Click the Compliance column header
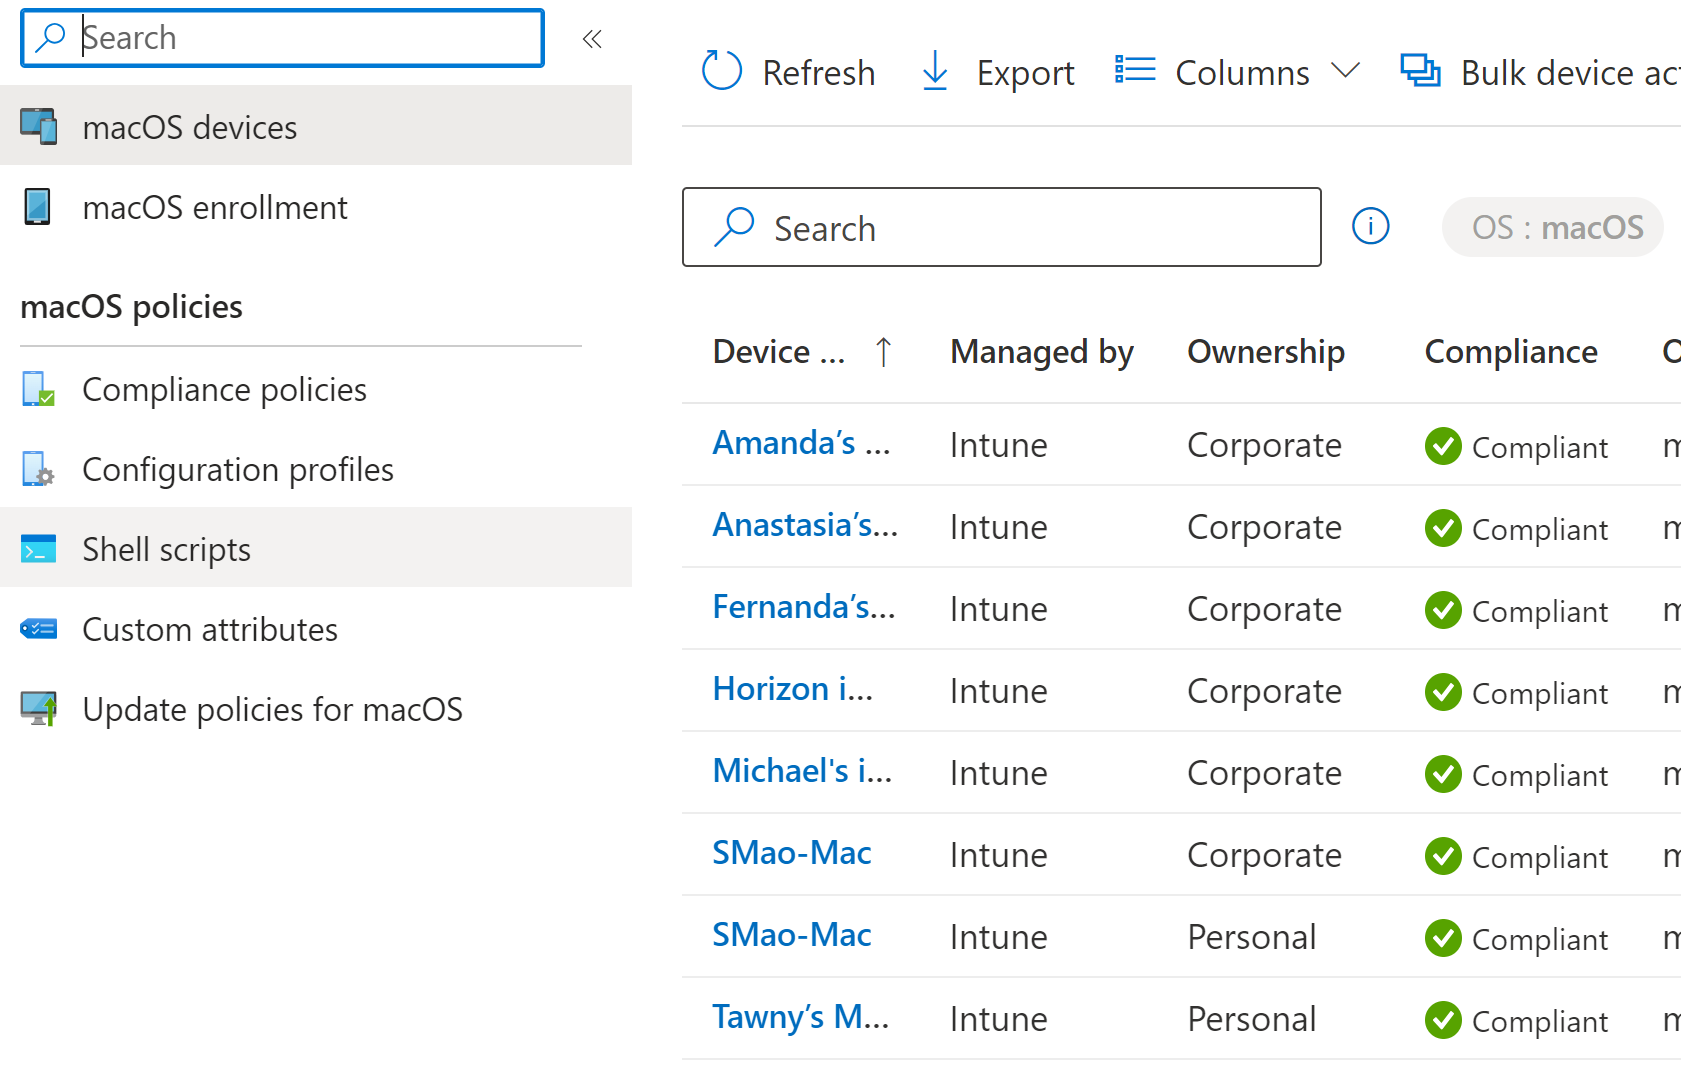Viewport: 1681px width, 1073px height. click(x=1510, y=352)
